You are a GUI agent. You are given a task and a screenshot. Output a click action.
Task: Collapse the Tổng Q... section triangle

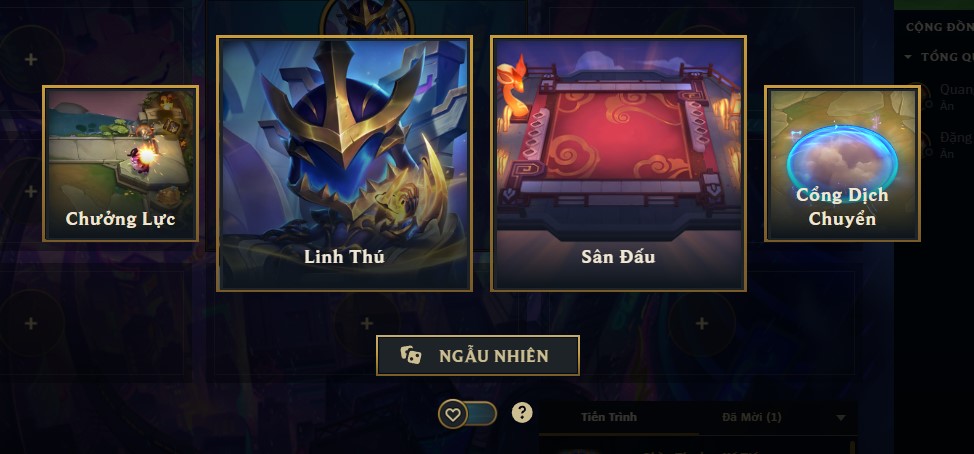[x=908, y=57]
